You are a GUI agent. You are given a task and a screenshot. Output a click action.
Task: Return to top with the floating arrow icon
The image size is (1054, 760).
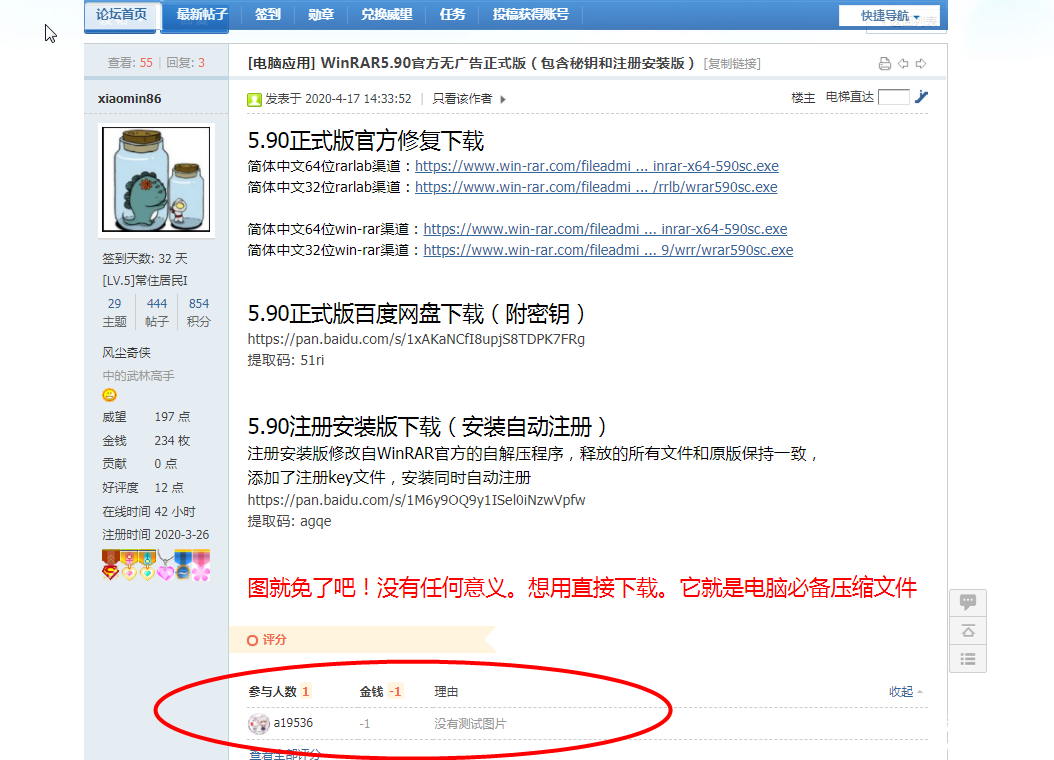click(968, 630)
